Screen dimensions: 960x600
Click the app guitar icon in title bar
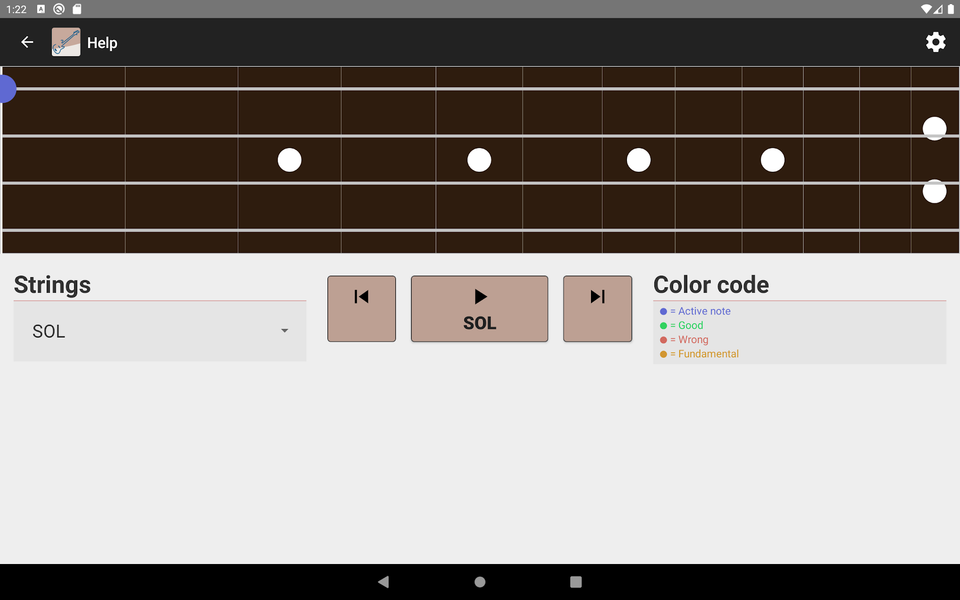click(65, 42)
